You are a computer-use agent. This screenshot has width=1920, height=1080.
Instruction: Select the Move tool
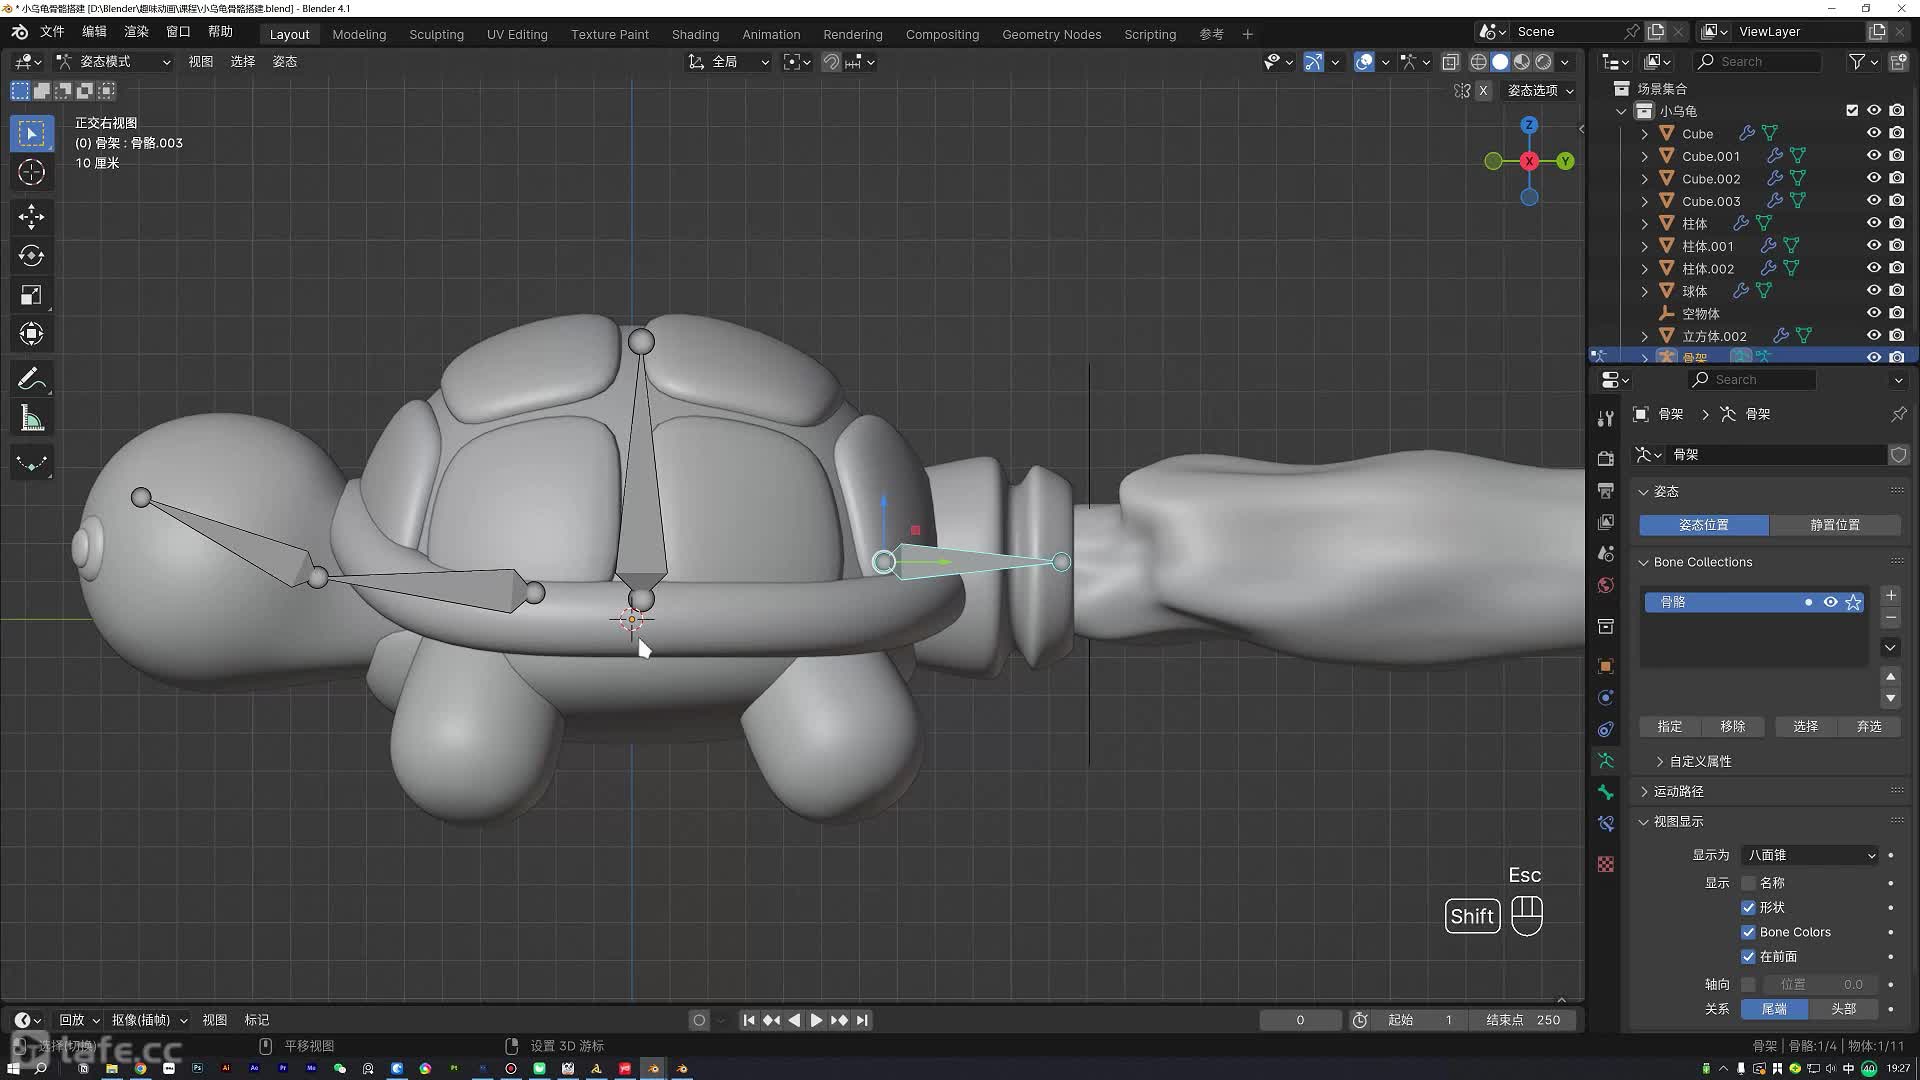click(x=31, y=216)
